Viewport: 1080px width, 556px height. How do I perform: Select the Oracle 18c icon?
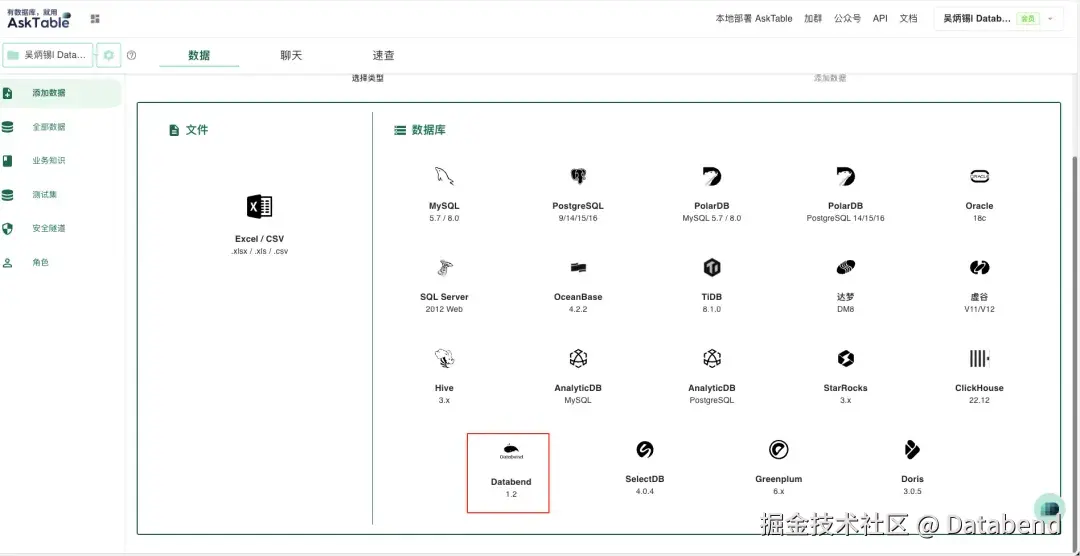pyautogui.click(x=979, y=176)
